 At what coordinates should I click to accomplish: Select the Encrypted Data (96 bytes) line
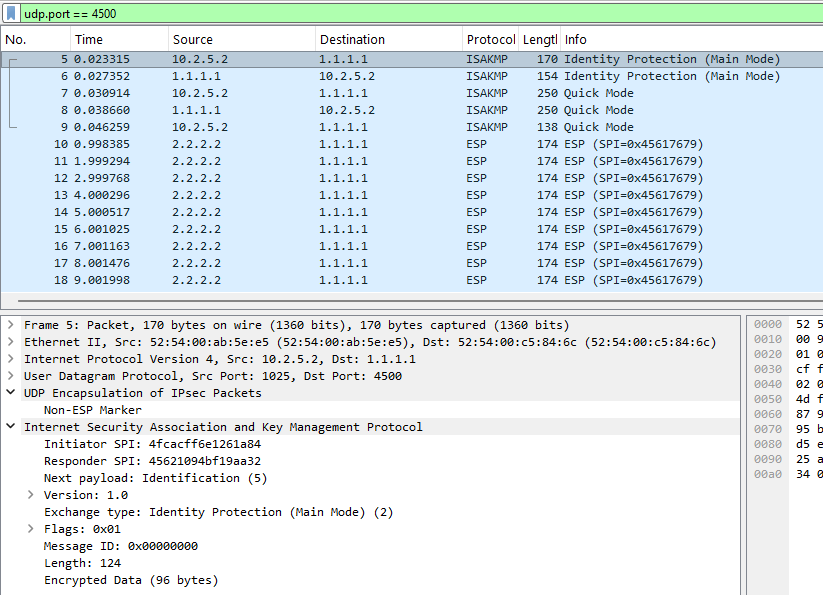click(x=130, y=580)
